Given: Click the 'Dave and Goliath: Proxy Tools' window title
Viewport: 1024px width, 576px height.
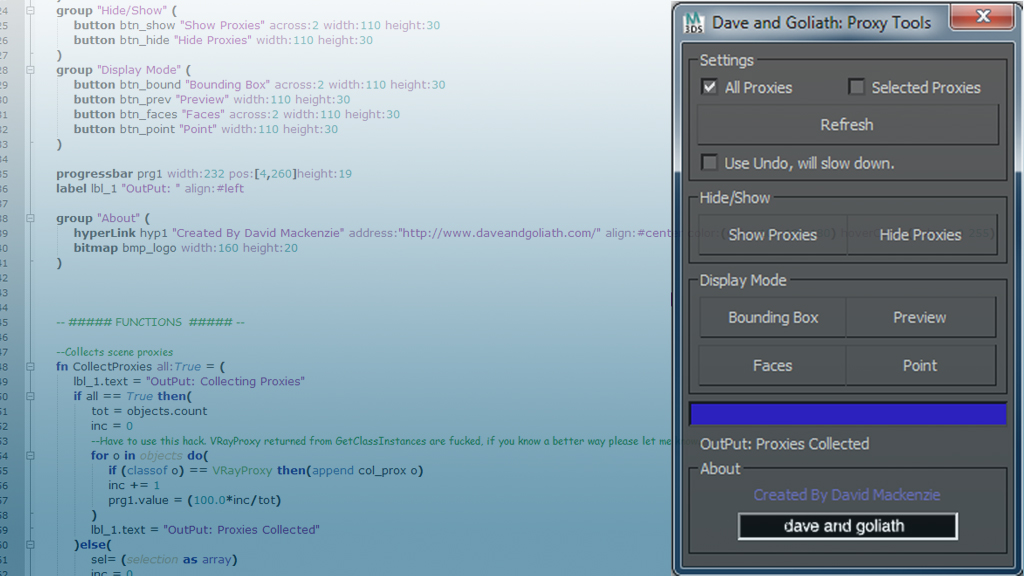Looking at the screenshot, I should (x=822, y=23).
